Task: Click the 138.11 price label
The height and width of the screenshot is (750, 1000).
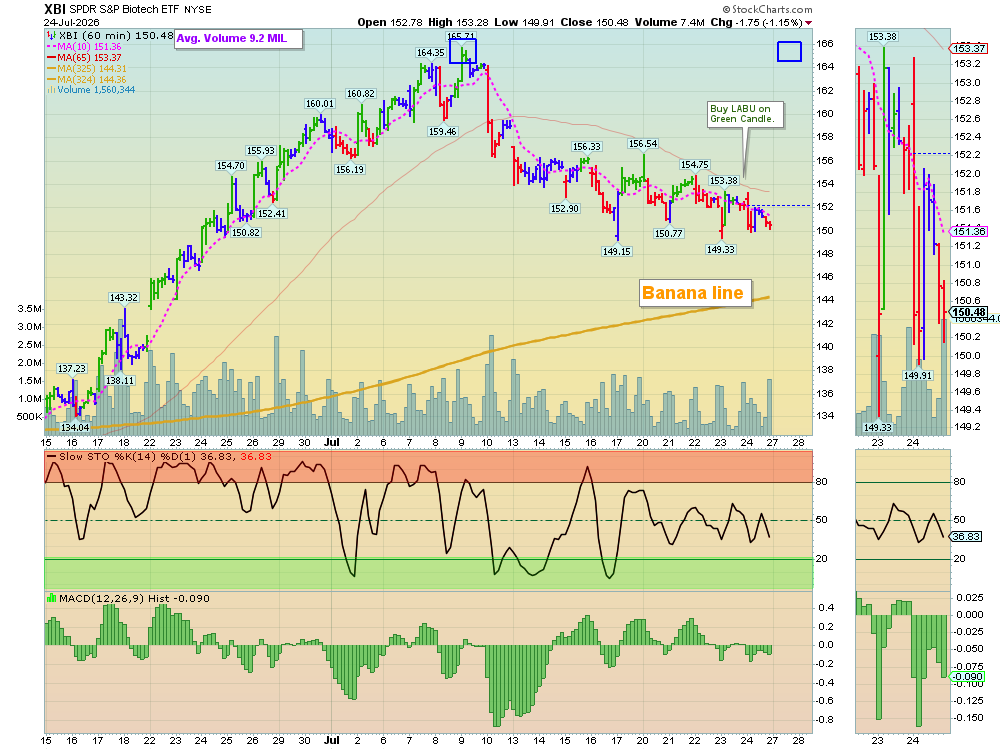Action: (x=120, y=380)
